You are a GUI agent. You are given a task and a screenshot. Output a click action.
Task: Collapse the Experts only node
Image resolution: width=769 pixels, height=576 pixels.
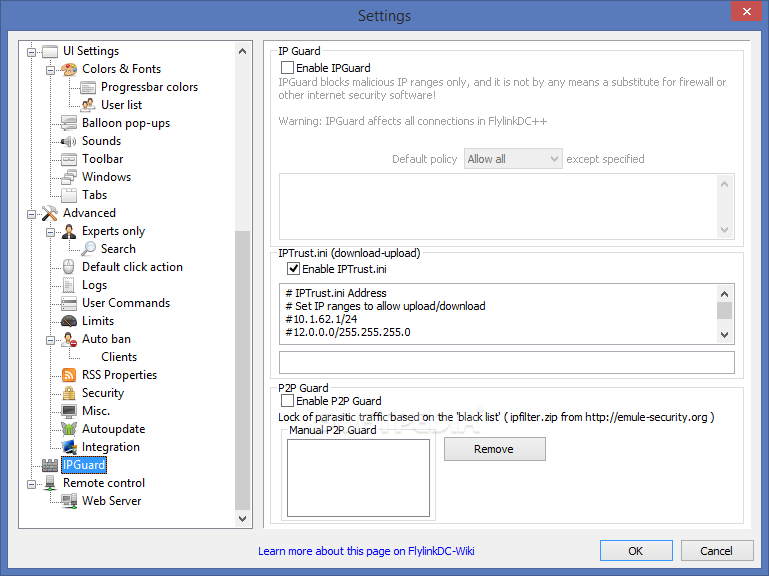(50, 233)
